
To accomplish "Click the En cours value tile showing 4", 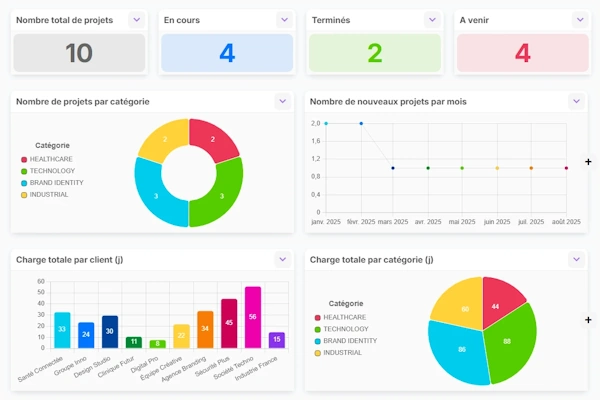I will click(x=227, y=53).
